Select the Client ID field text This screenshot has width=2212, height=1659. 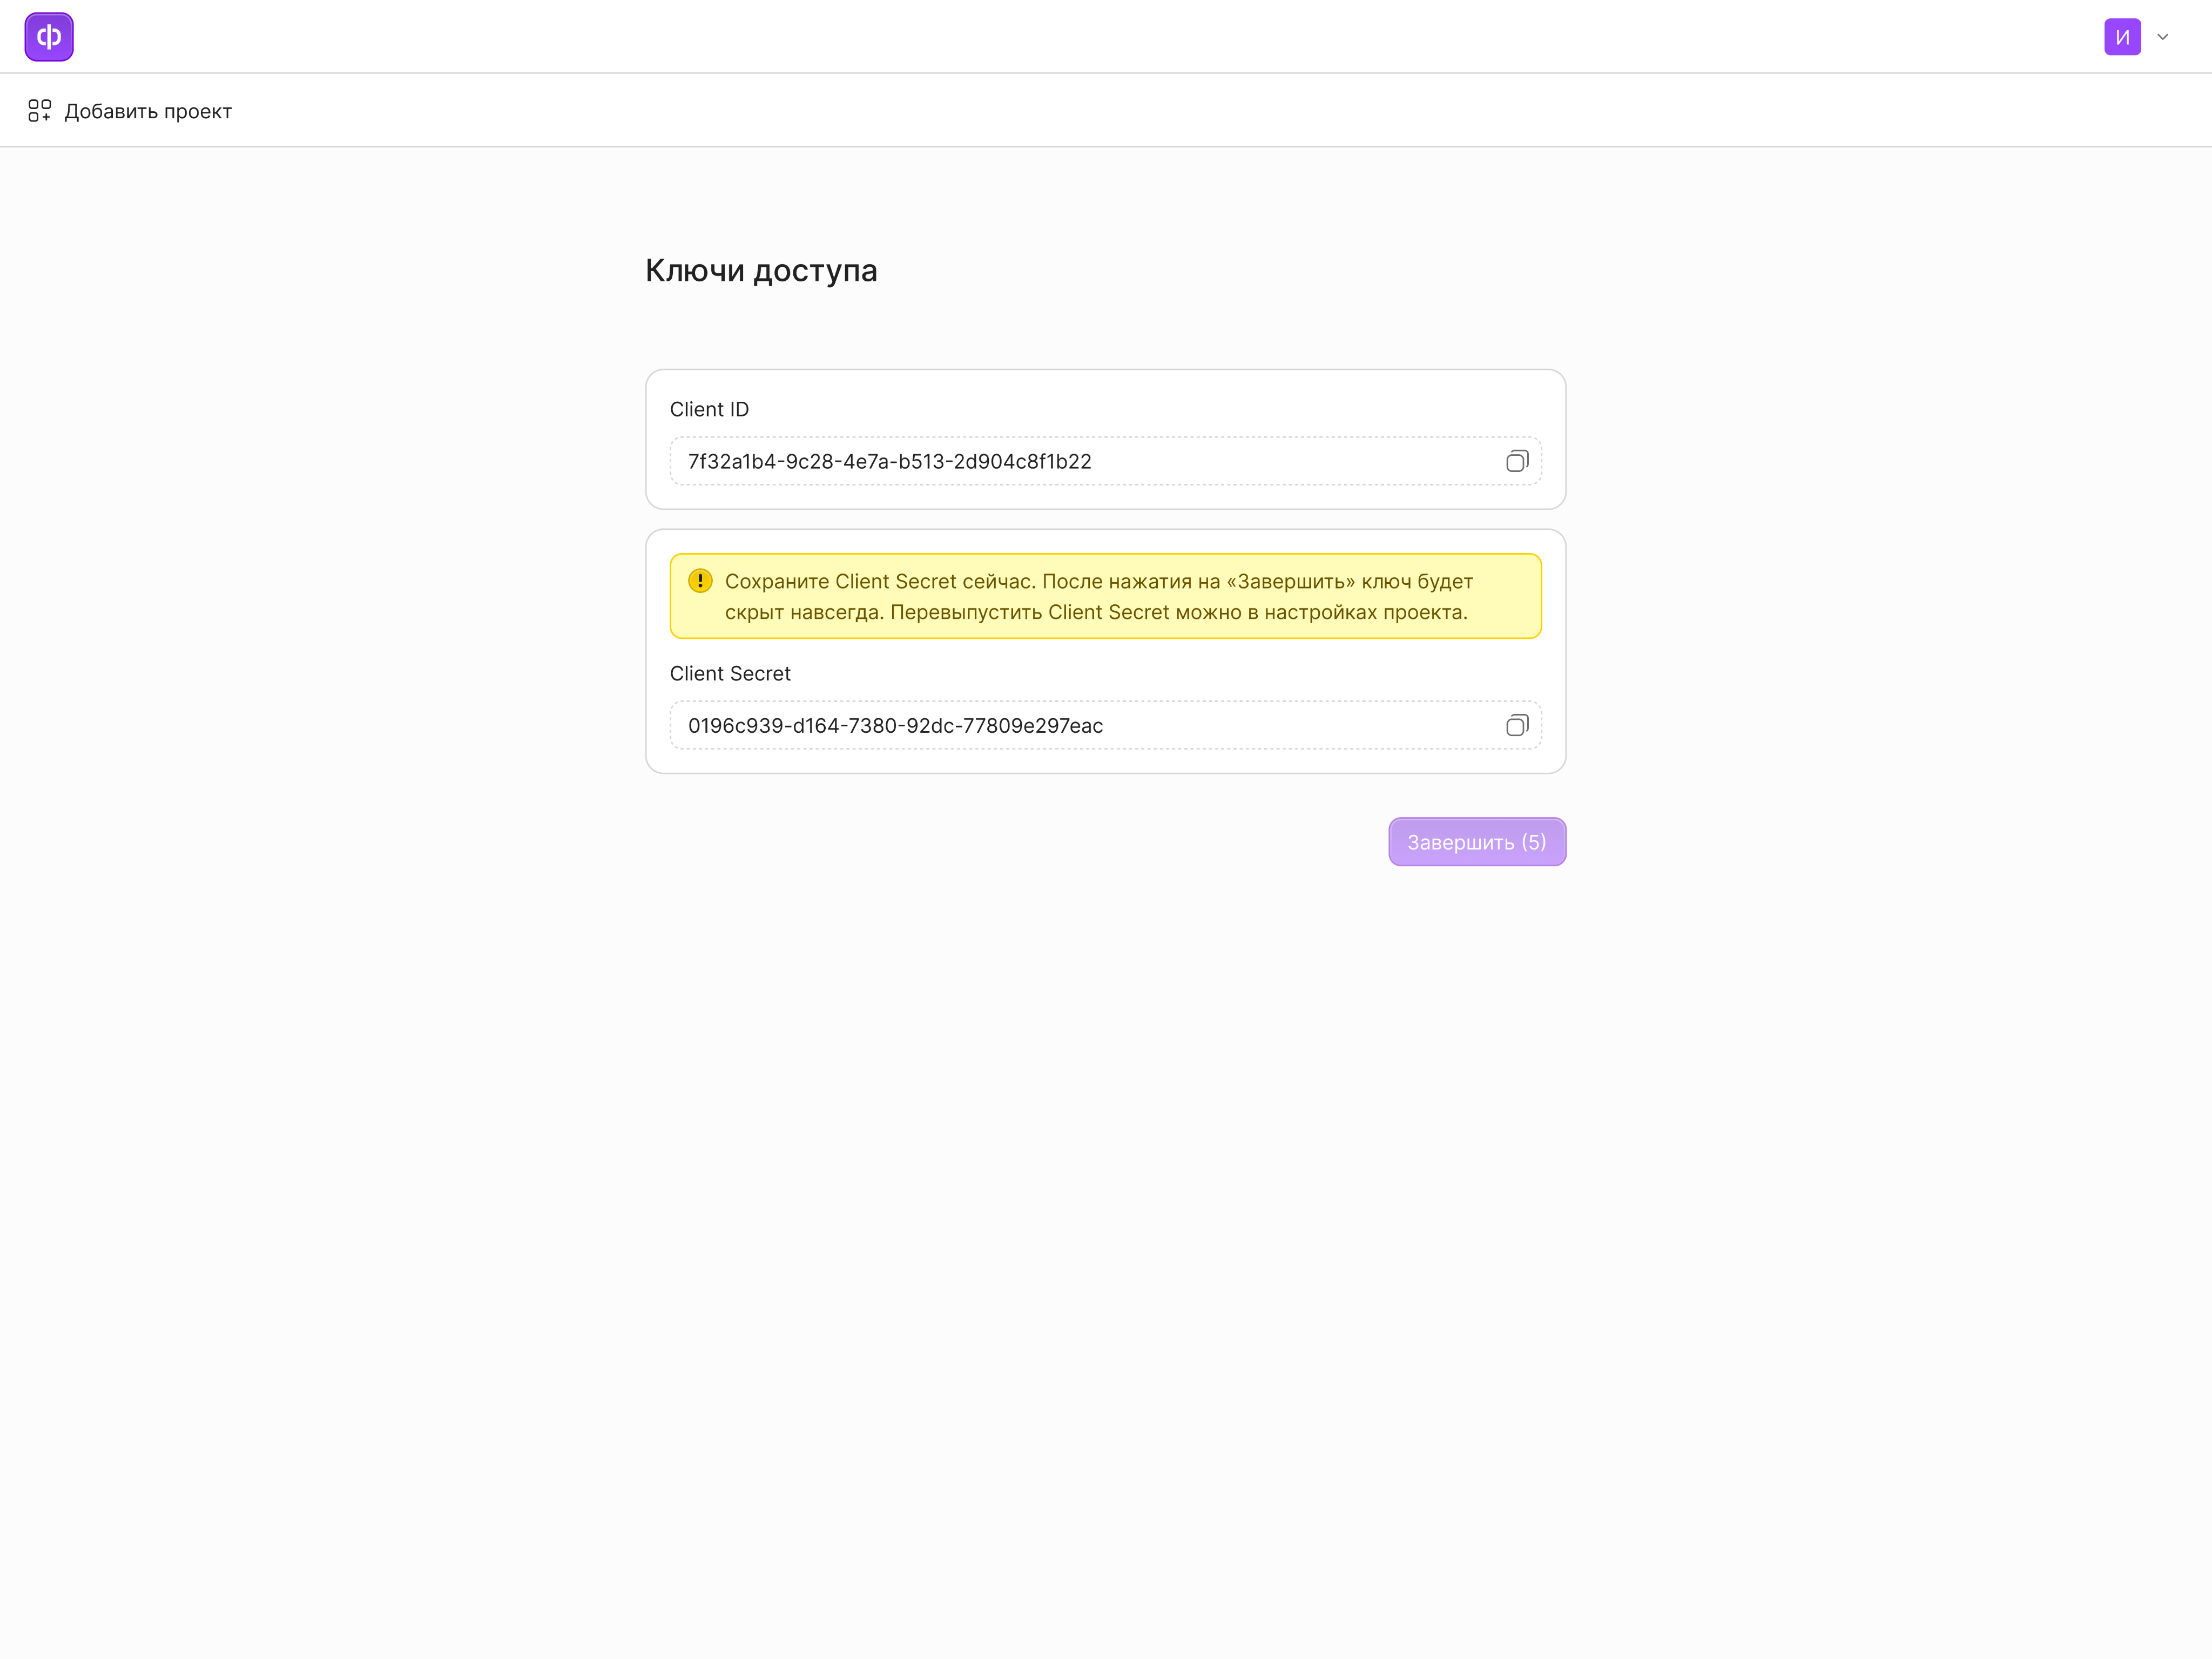[x=889, y=461]
